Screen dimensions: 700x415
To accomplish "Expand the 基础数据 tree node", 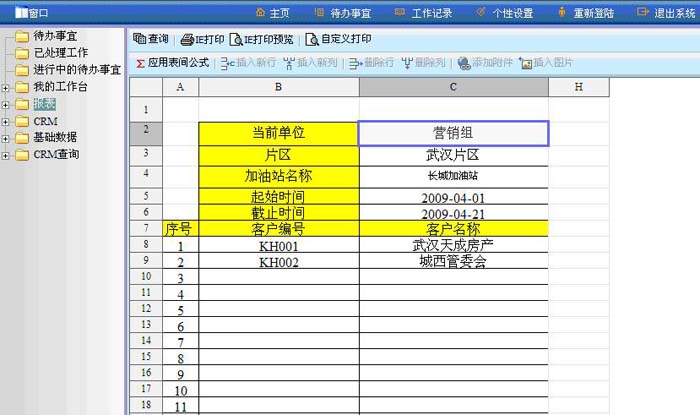I will pos(6,138).
